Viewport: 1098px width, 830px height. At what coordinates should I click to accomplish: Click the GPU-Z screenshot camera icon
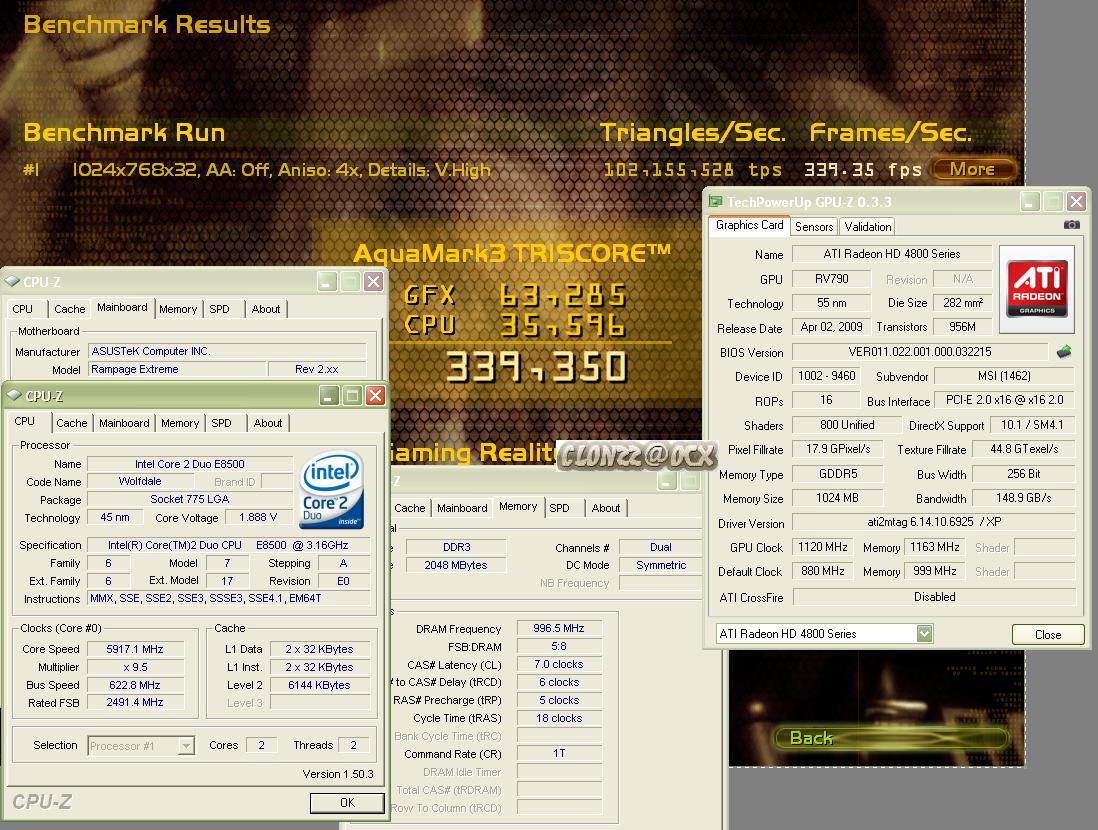(1071, 225)
